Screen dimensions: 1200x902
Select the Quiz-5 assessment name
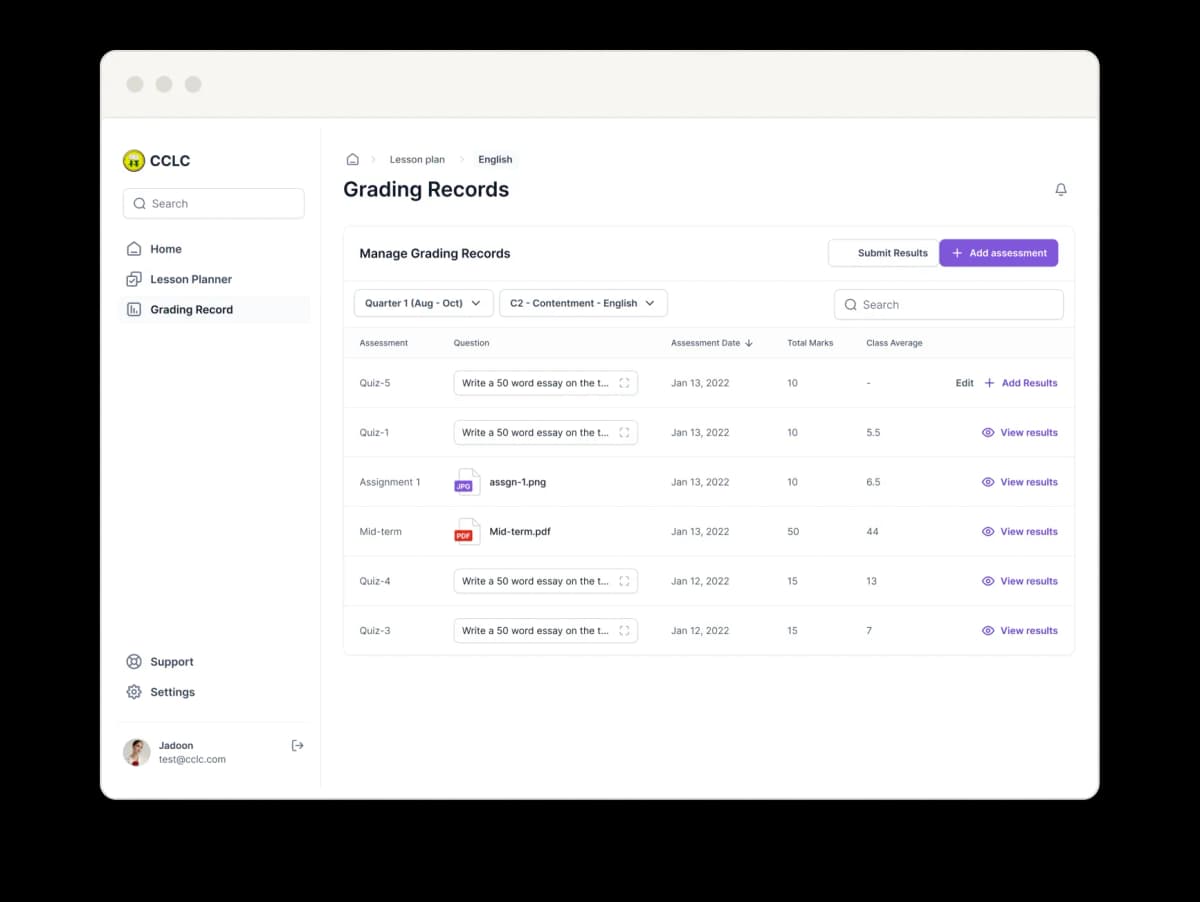coord(375,383)
